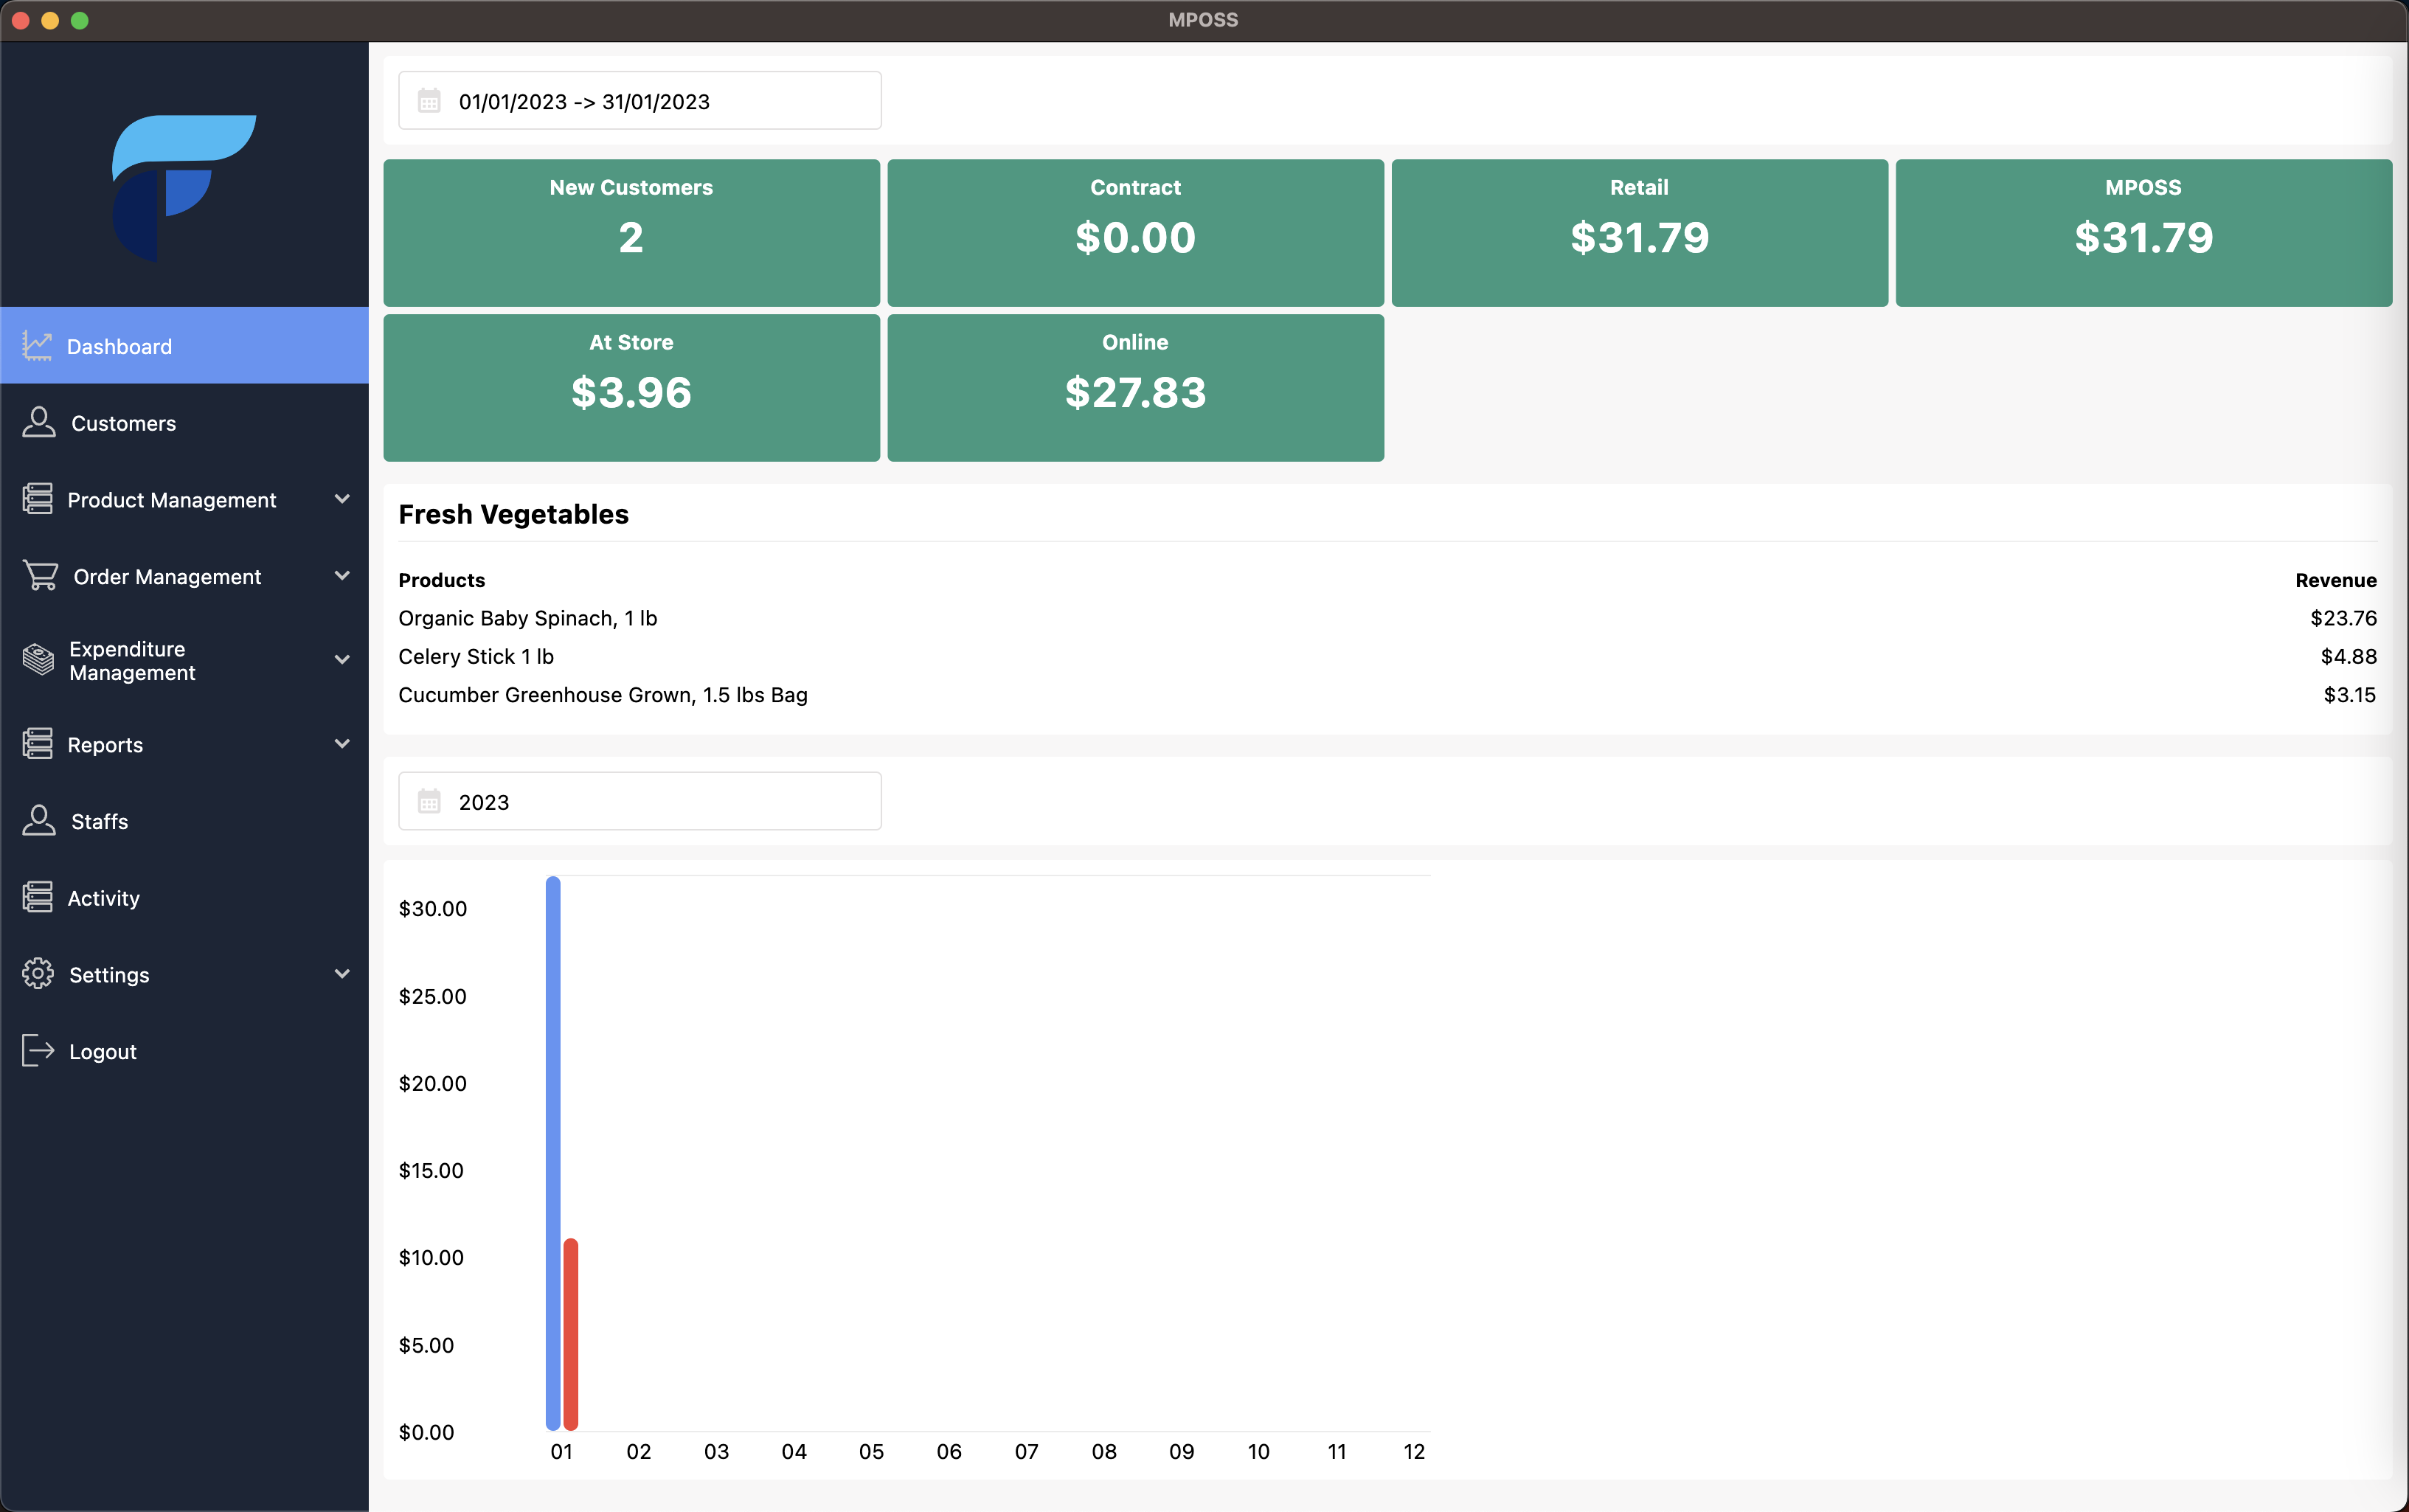Image resolution: width=2409 pixels, height=1512 pixels.
Task: Expand the Reports chevron
Action: coord(342,744)
